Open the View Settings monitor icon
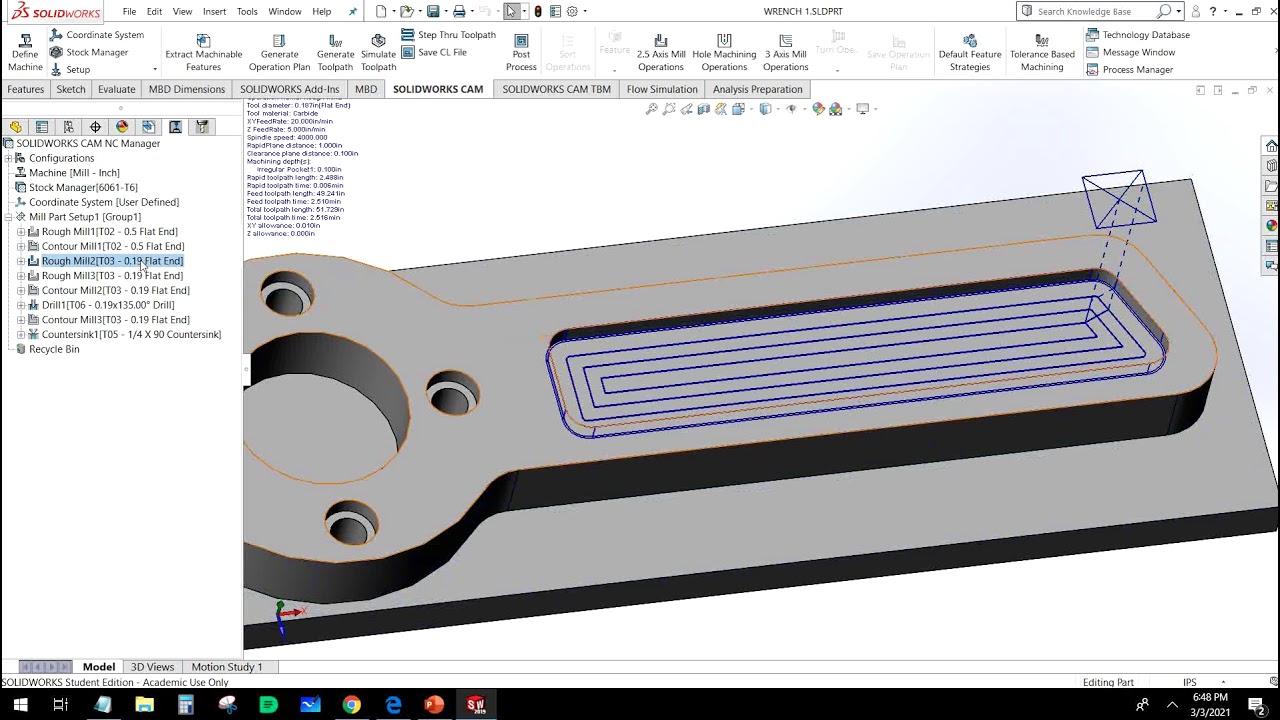The image size is (1280, 720). point(862,109)
